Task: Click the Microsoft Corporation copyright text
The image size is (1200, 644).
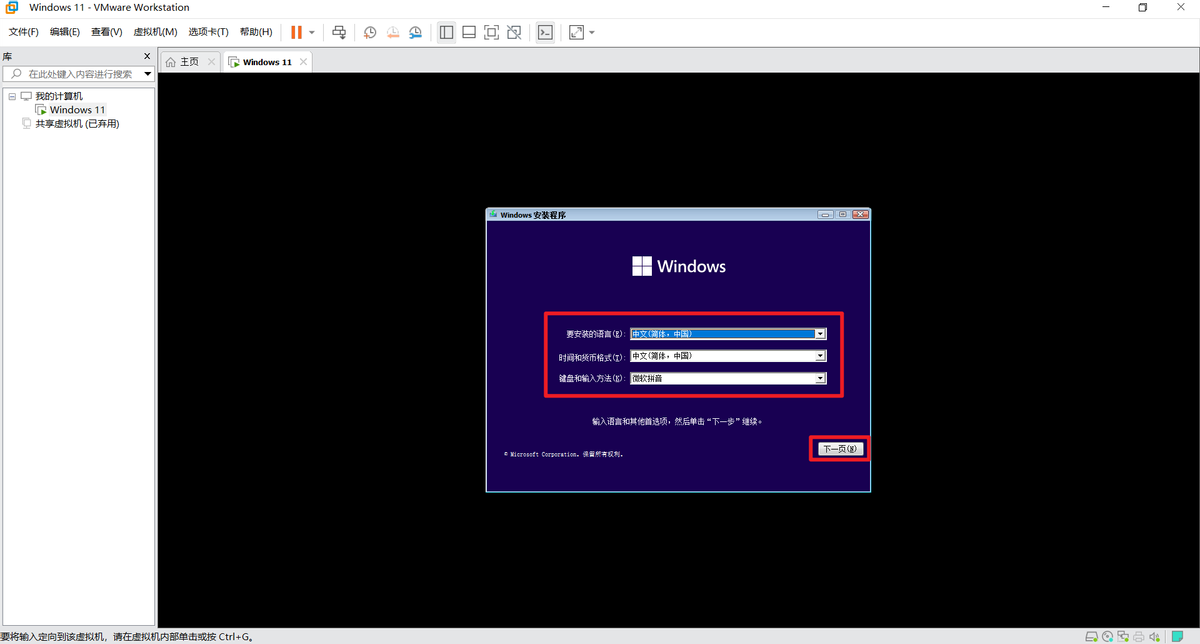Action: click(564, 454)
